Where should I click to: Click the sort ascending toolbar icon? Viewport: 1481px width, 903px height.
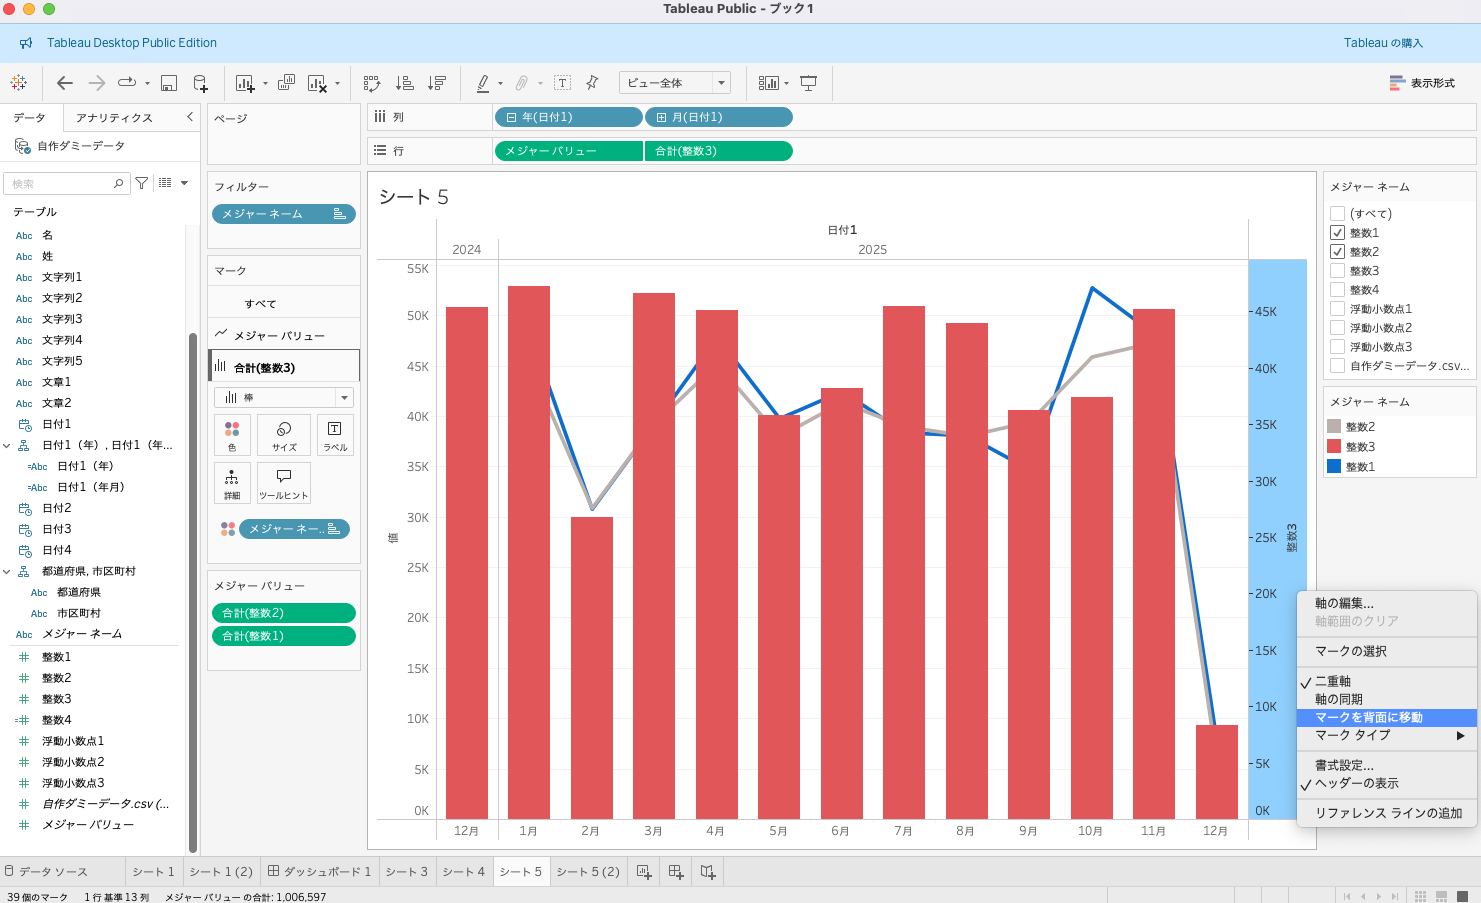(405, 83)
